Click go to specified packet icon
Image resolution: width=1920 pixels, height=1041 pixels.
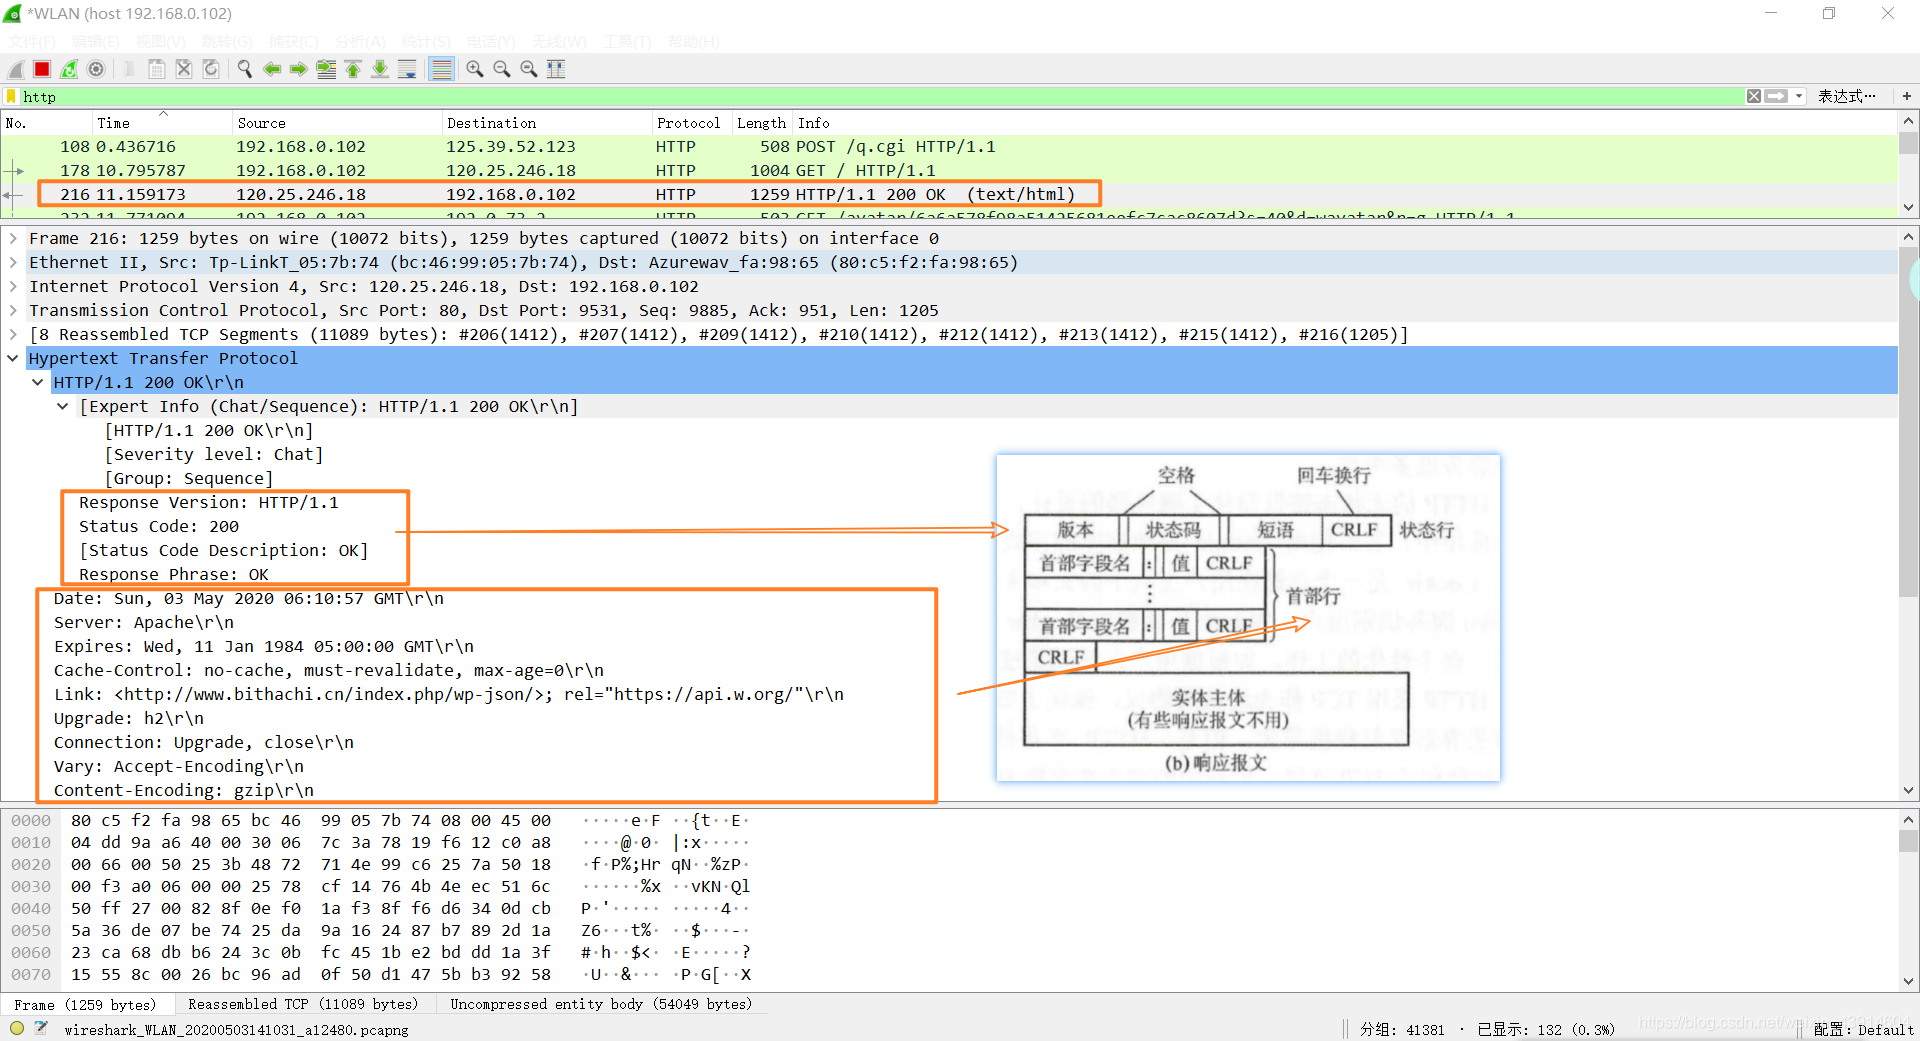[326, 69]
